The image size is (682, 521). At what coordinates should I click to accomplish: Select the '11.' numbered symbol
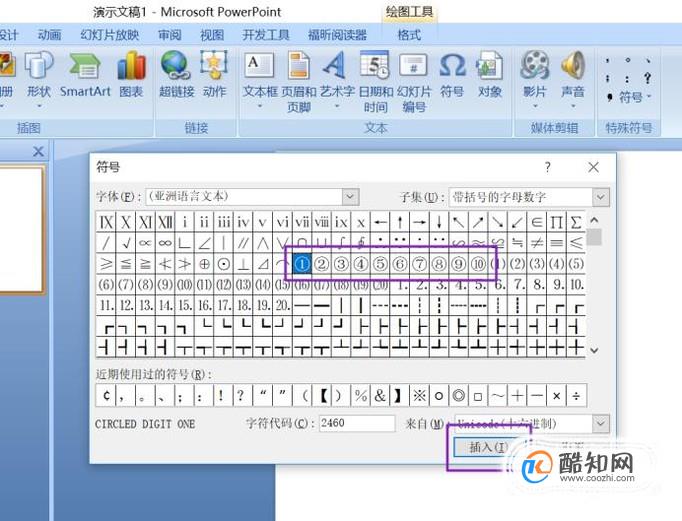[x=106, y=305]
